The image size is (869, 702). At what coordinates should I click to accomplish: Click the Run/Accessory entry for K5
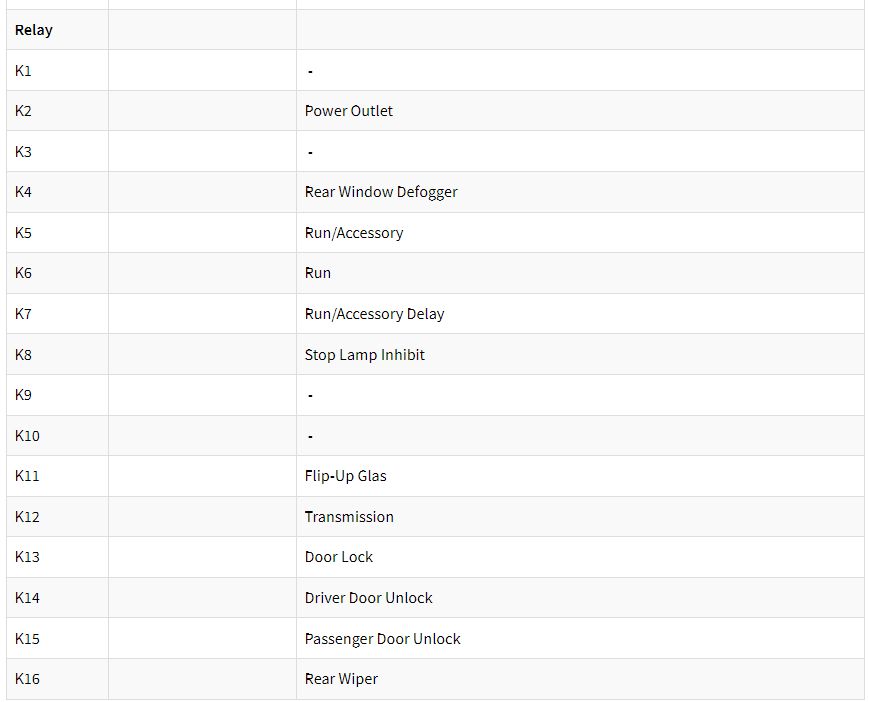click(354, 233)
